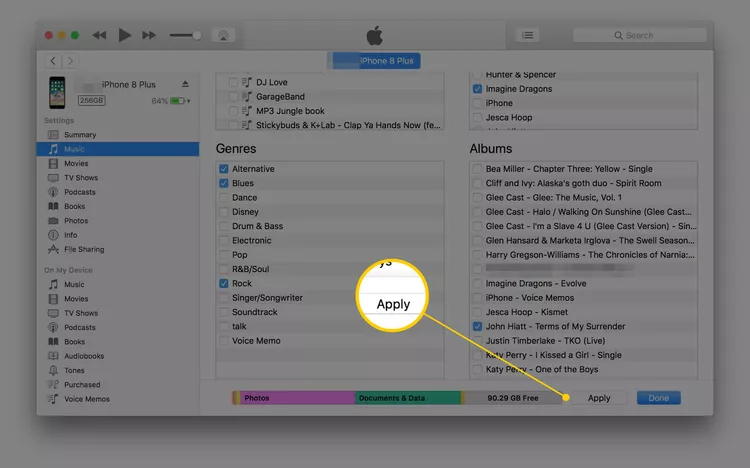750x468 pixels.
Task: Click the fast forward next track button
Action: click(x=149, y=35)
